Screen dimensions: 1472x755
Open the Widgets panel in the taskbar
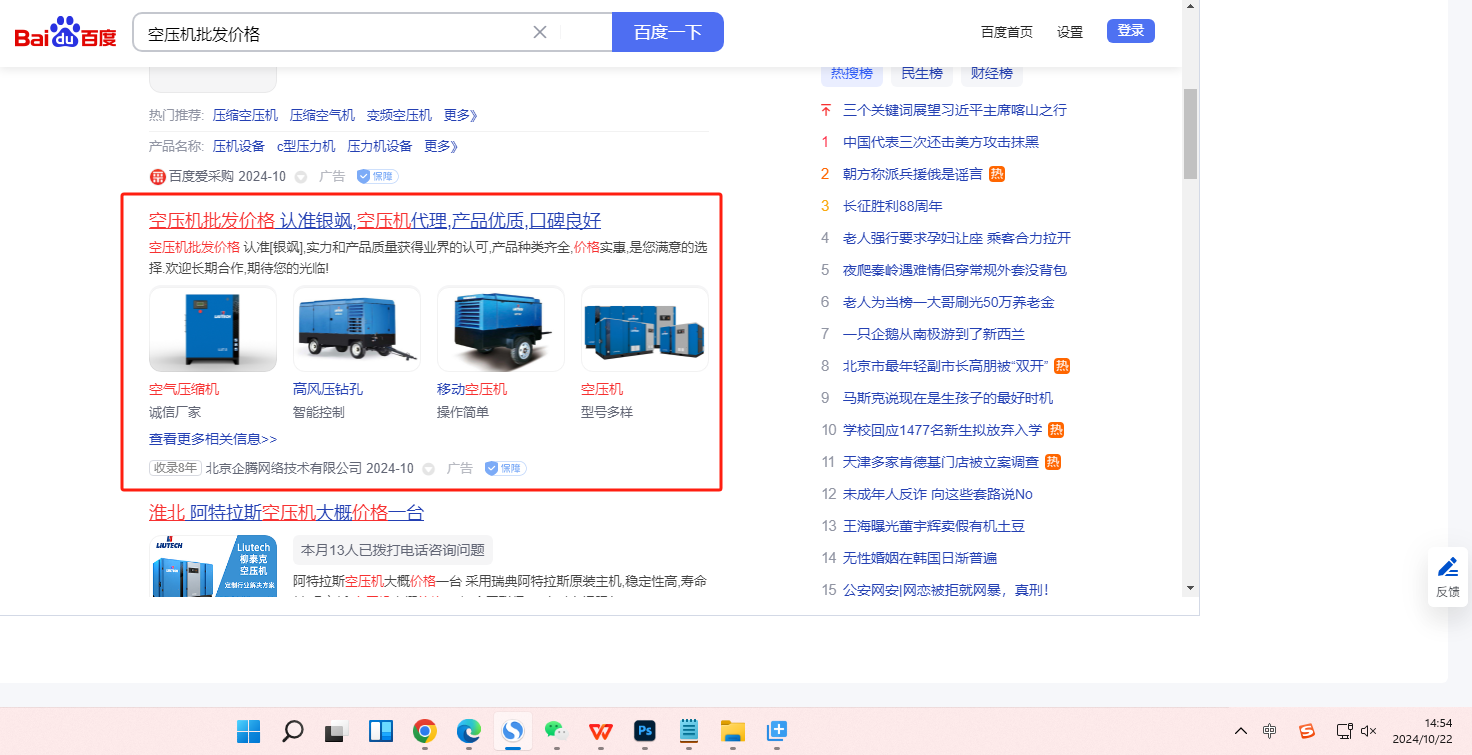tap(381, 731)
